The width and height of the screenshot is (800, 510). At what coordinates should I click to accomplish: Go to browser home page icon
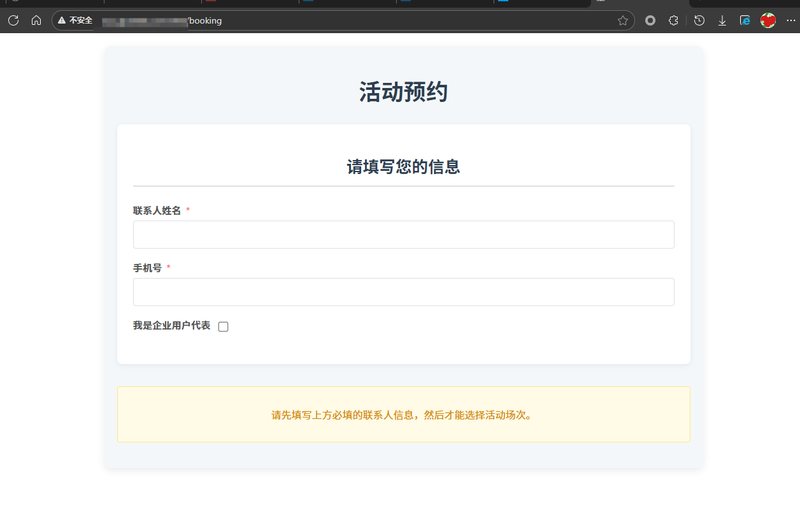click(x=36, y=20)
